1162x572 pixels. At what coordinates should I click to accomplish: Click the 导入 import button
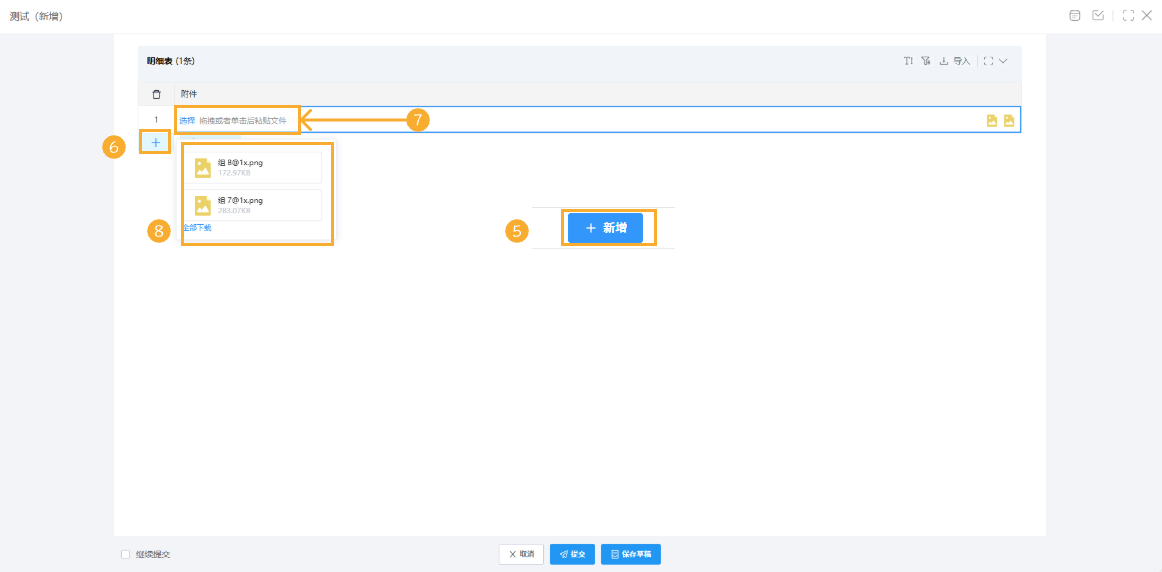point(956,61)
